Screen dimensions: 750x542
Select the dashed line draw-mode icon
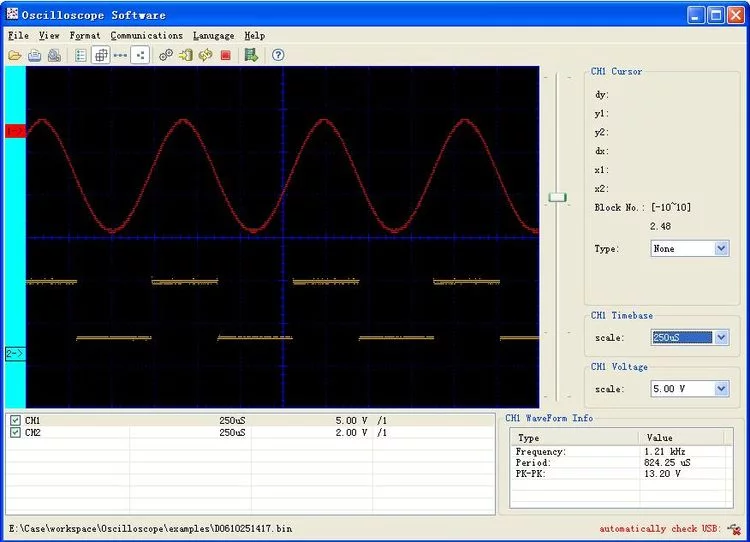pyautogui.click(x=120, y=55)
